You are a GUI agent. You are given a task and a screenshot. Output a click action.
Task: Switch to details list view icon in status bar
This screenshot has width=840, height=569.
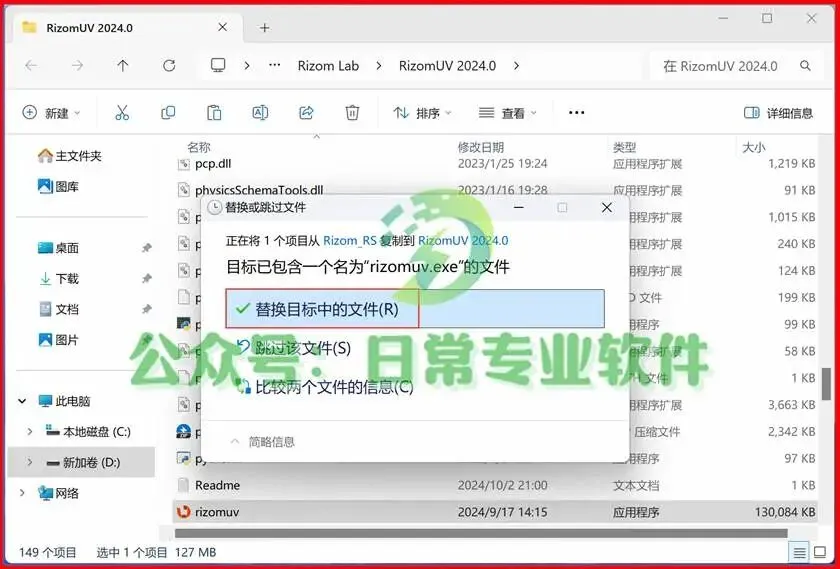799,552
